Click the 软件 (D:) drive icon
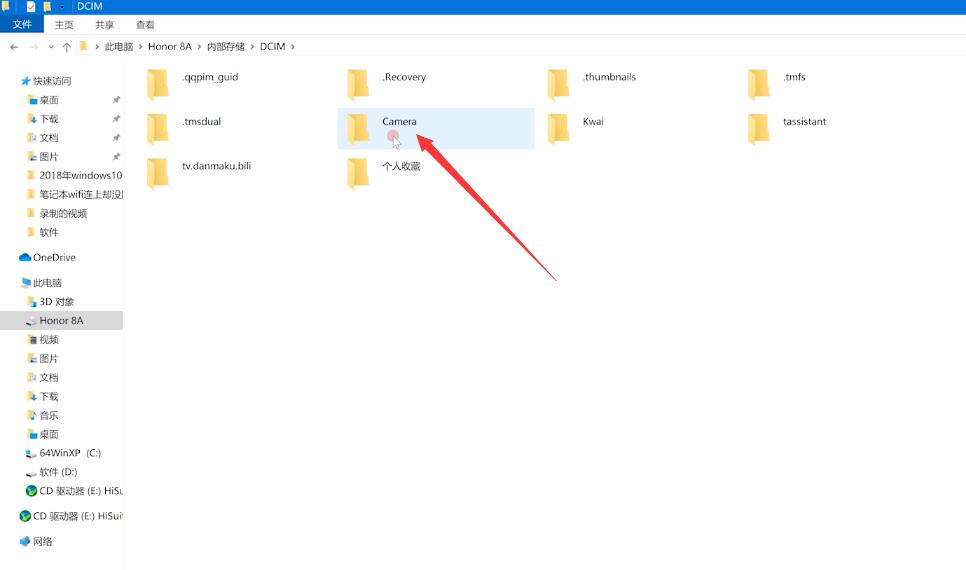Screen dimensions: 966x570 coord(31,472)
